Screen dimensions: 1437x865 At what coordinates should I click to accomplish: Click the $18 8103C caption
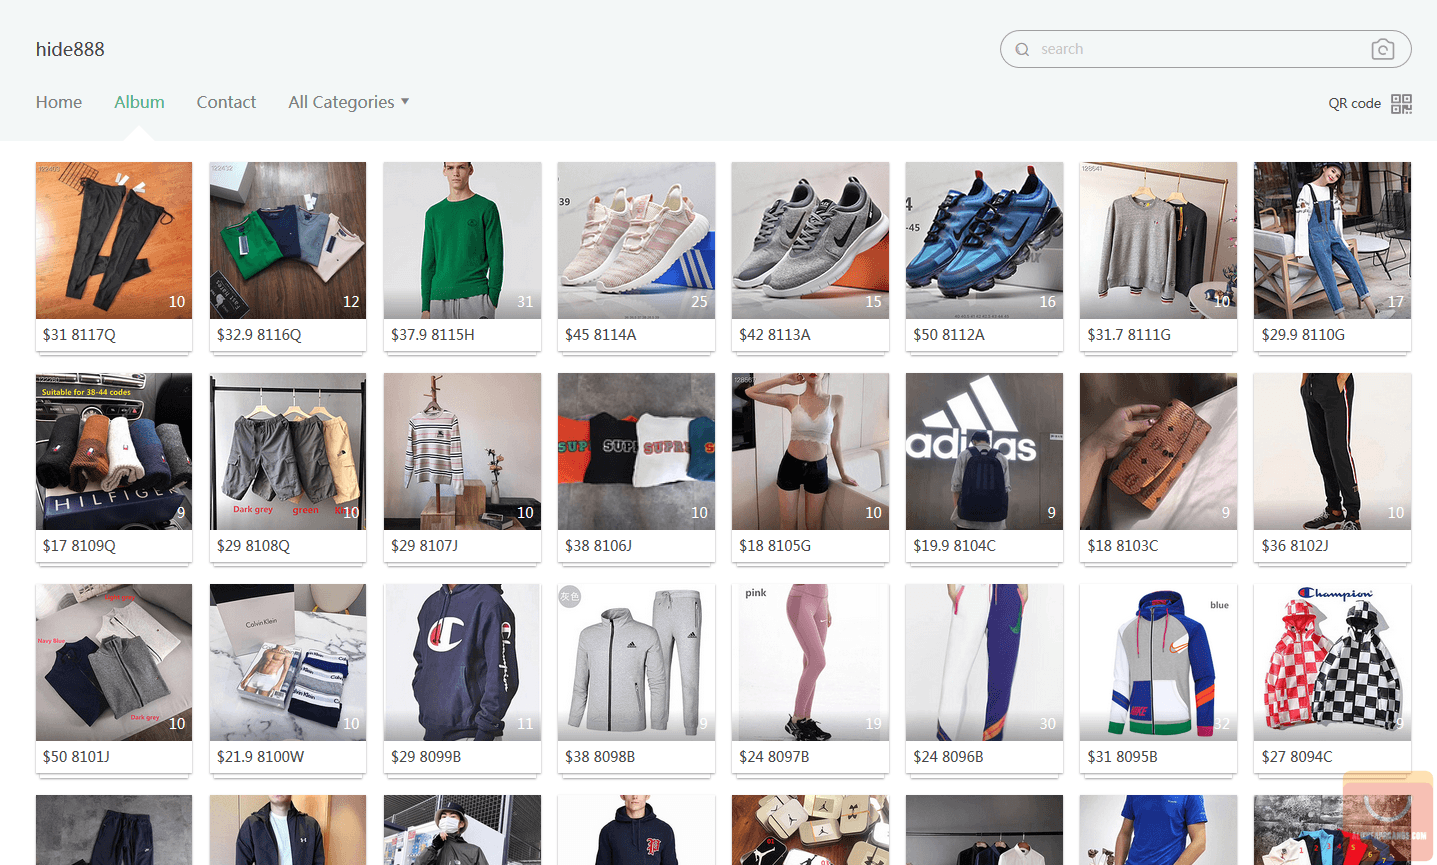[x=1122, y=546]
